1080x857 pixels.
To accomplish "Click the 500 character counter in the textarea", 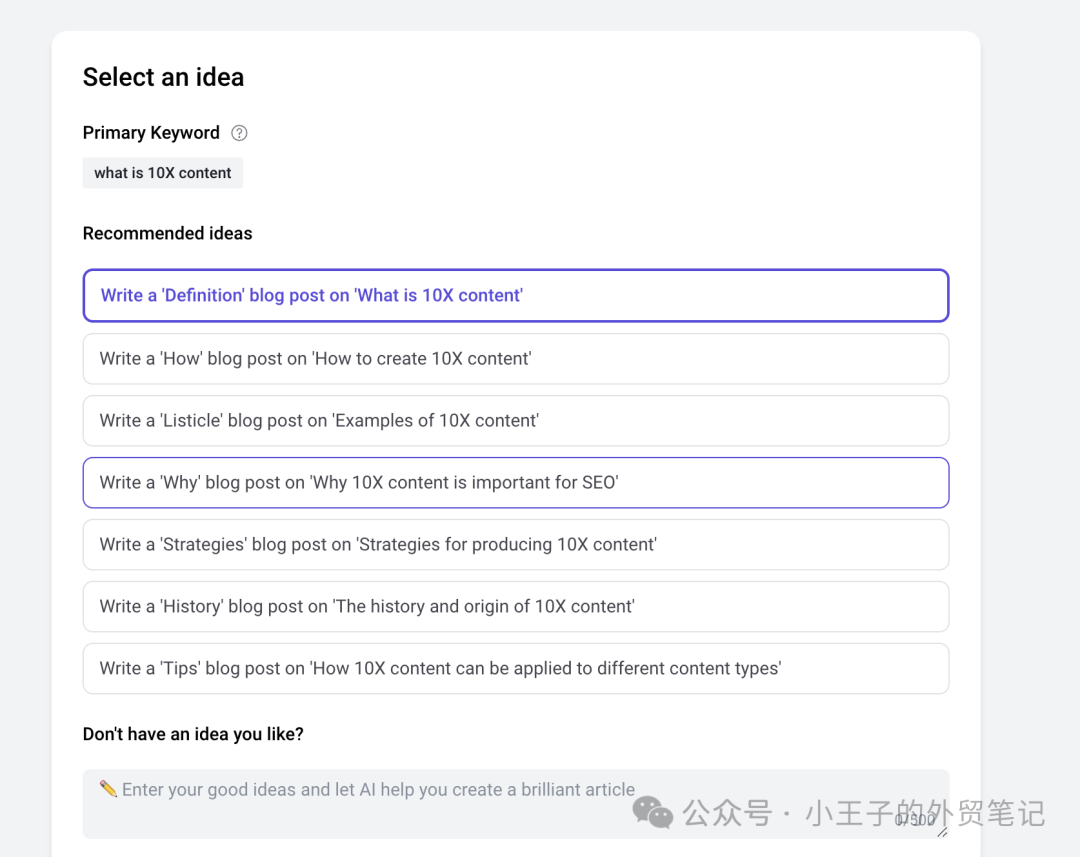I will (x=915, y=820).
